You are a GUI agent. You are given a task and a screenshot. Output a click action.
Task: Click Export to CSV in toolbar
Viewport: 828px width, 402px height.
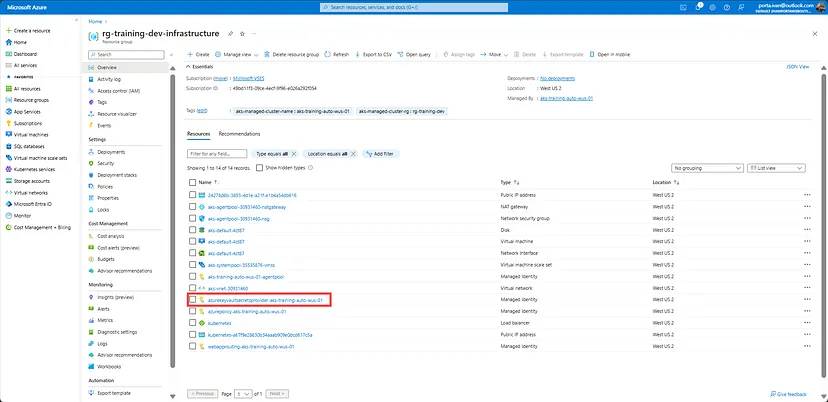[x=373, y=54]
